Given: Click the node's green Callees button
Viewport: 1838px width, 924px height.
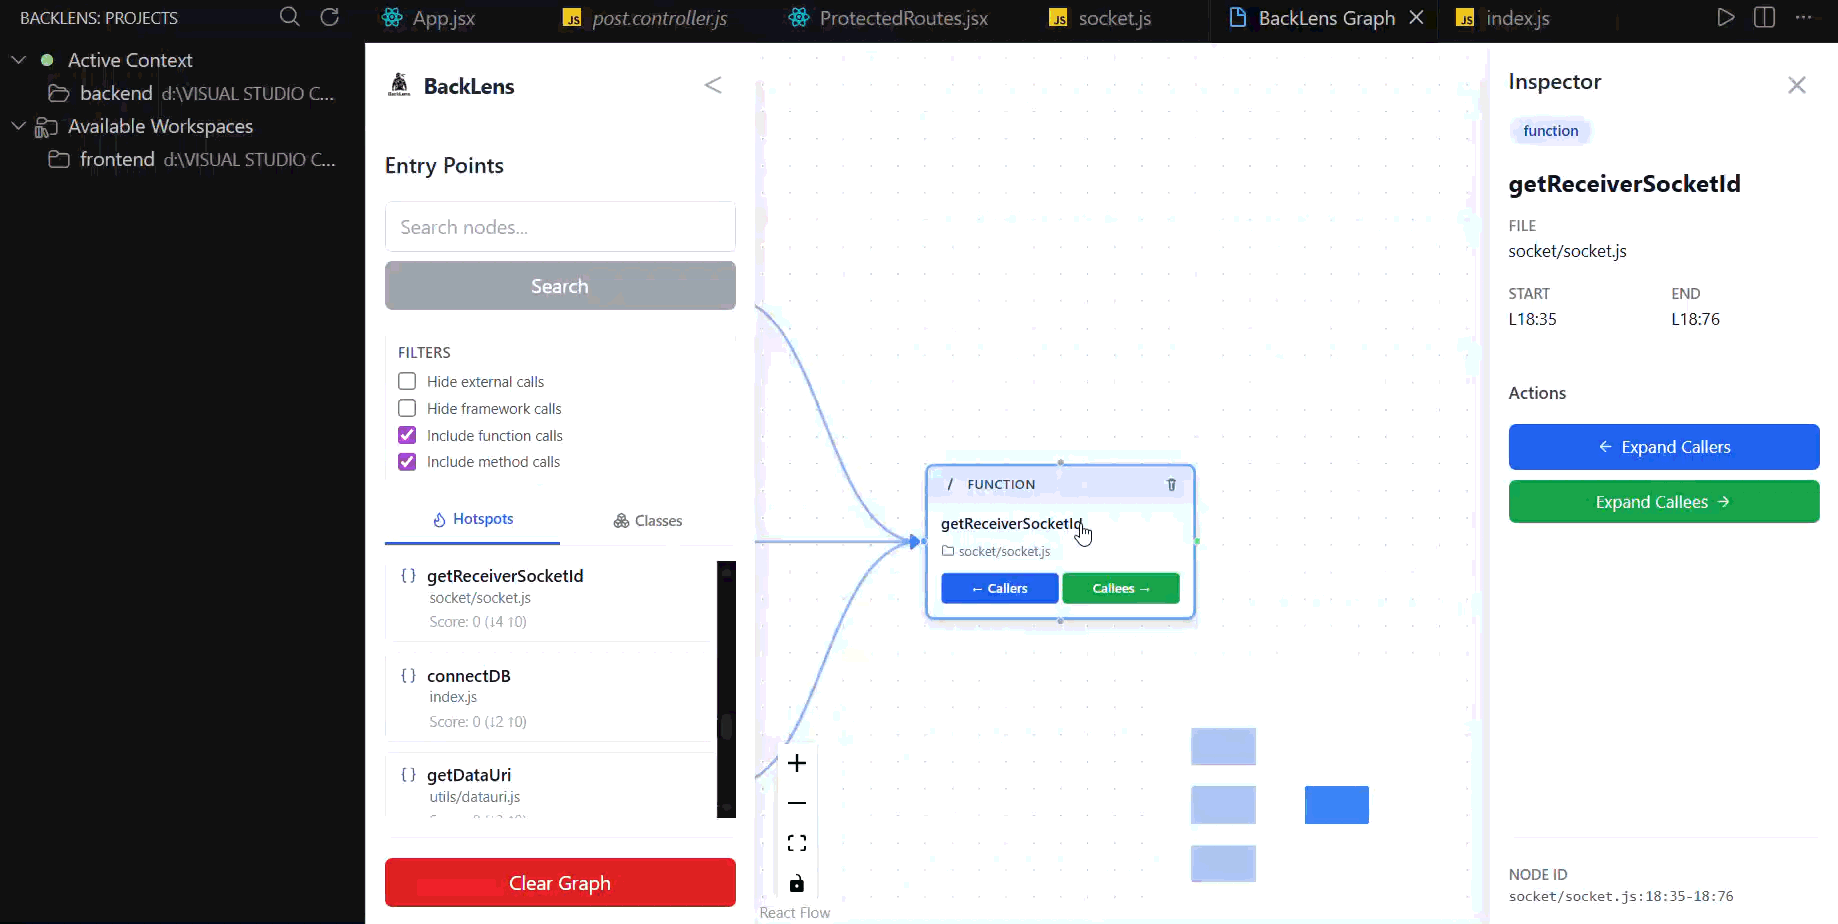Looking at the screenshot, I should 1121,588.
